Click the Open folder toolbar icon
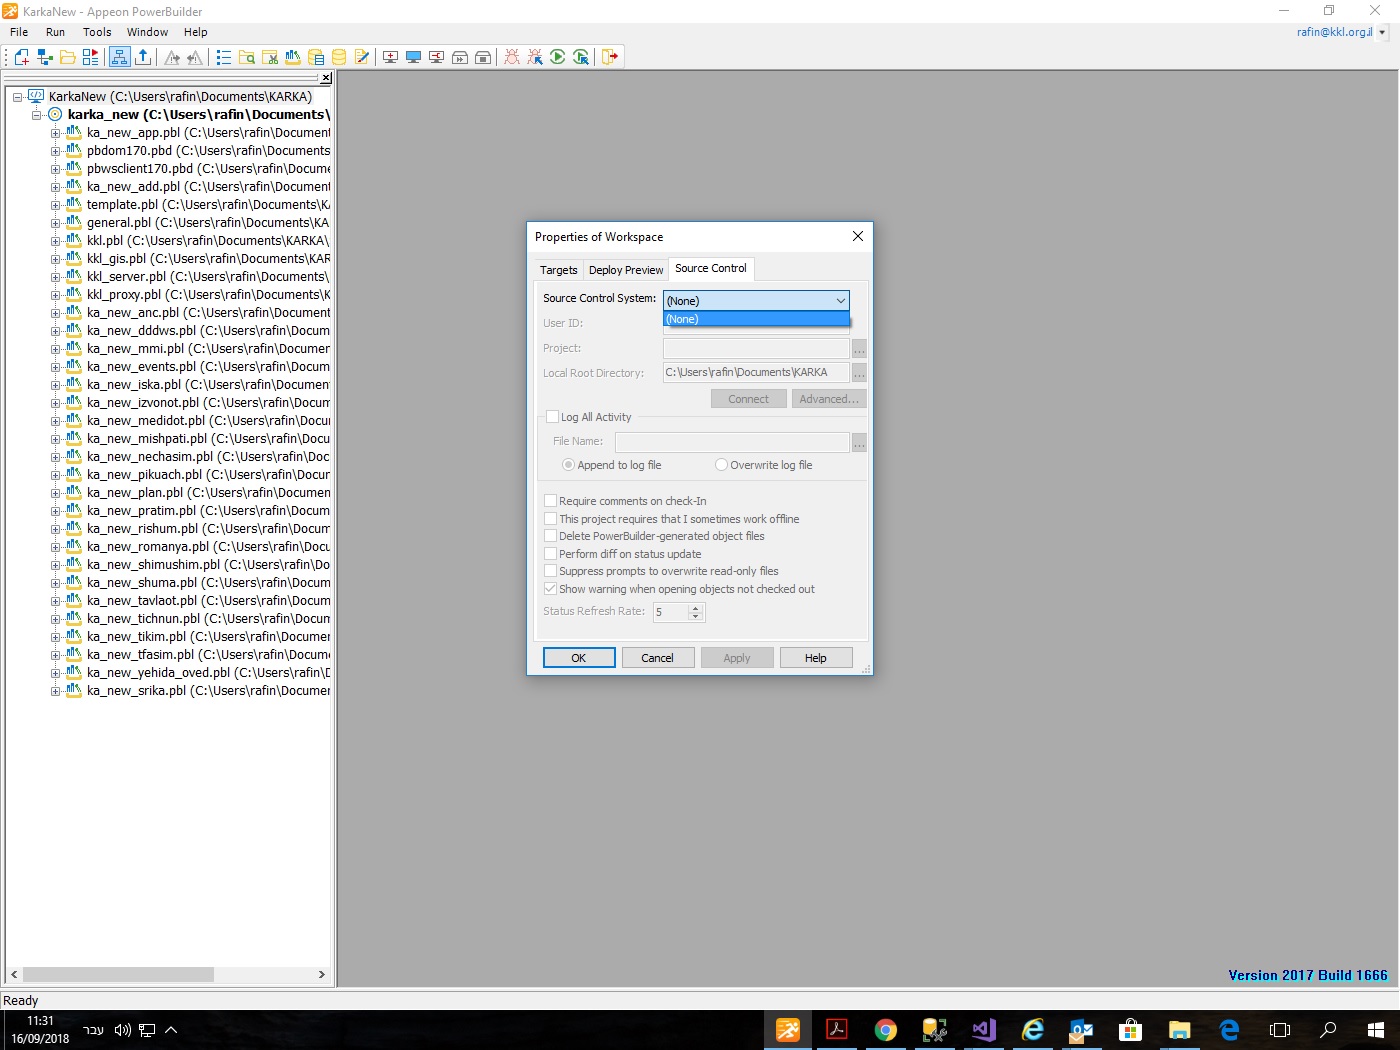The image size is (1400, 1050). pyautogui.click(x=68, y=57)
